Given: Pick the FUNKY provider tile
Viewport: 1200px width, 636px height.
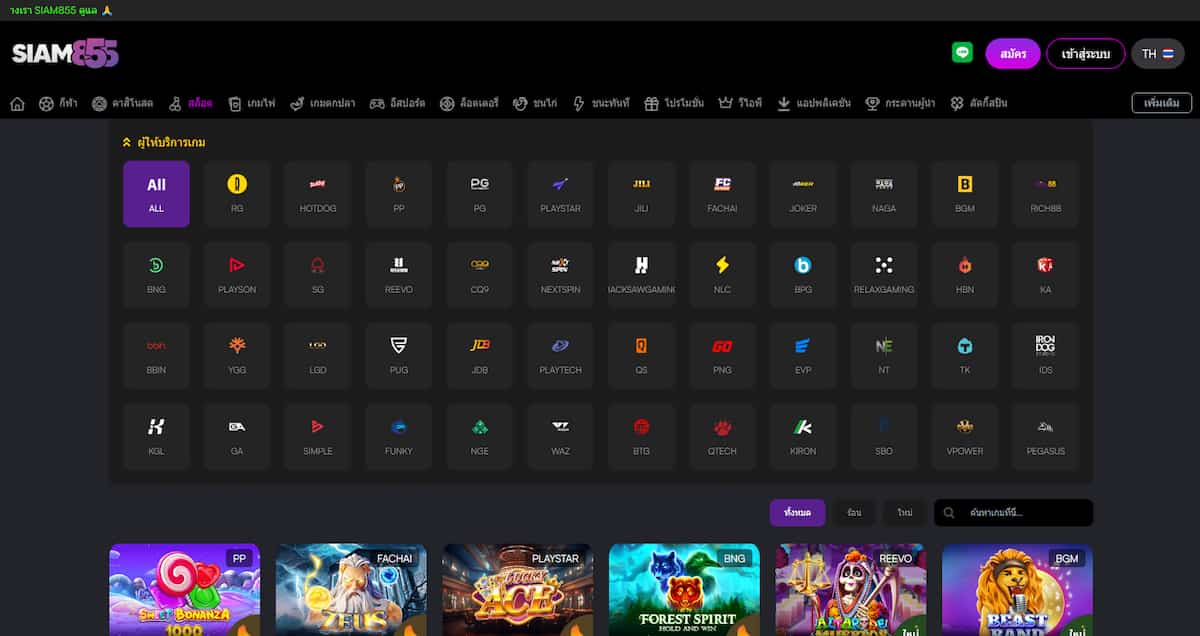Looking at the screenshot, I should 399,436.
